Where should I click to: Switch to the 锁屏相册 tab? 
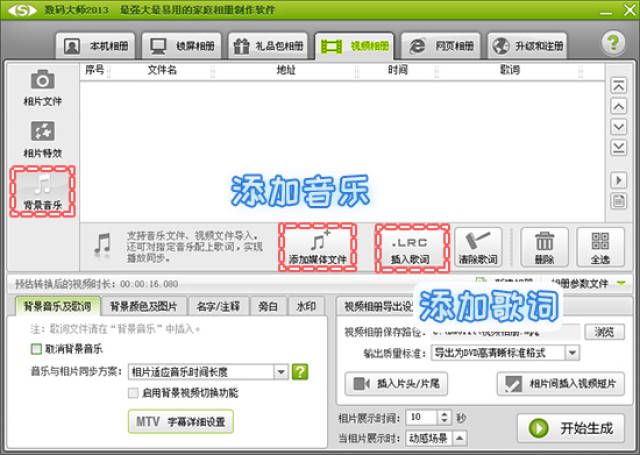point(182,46)
